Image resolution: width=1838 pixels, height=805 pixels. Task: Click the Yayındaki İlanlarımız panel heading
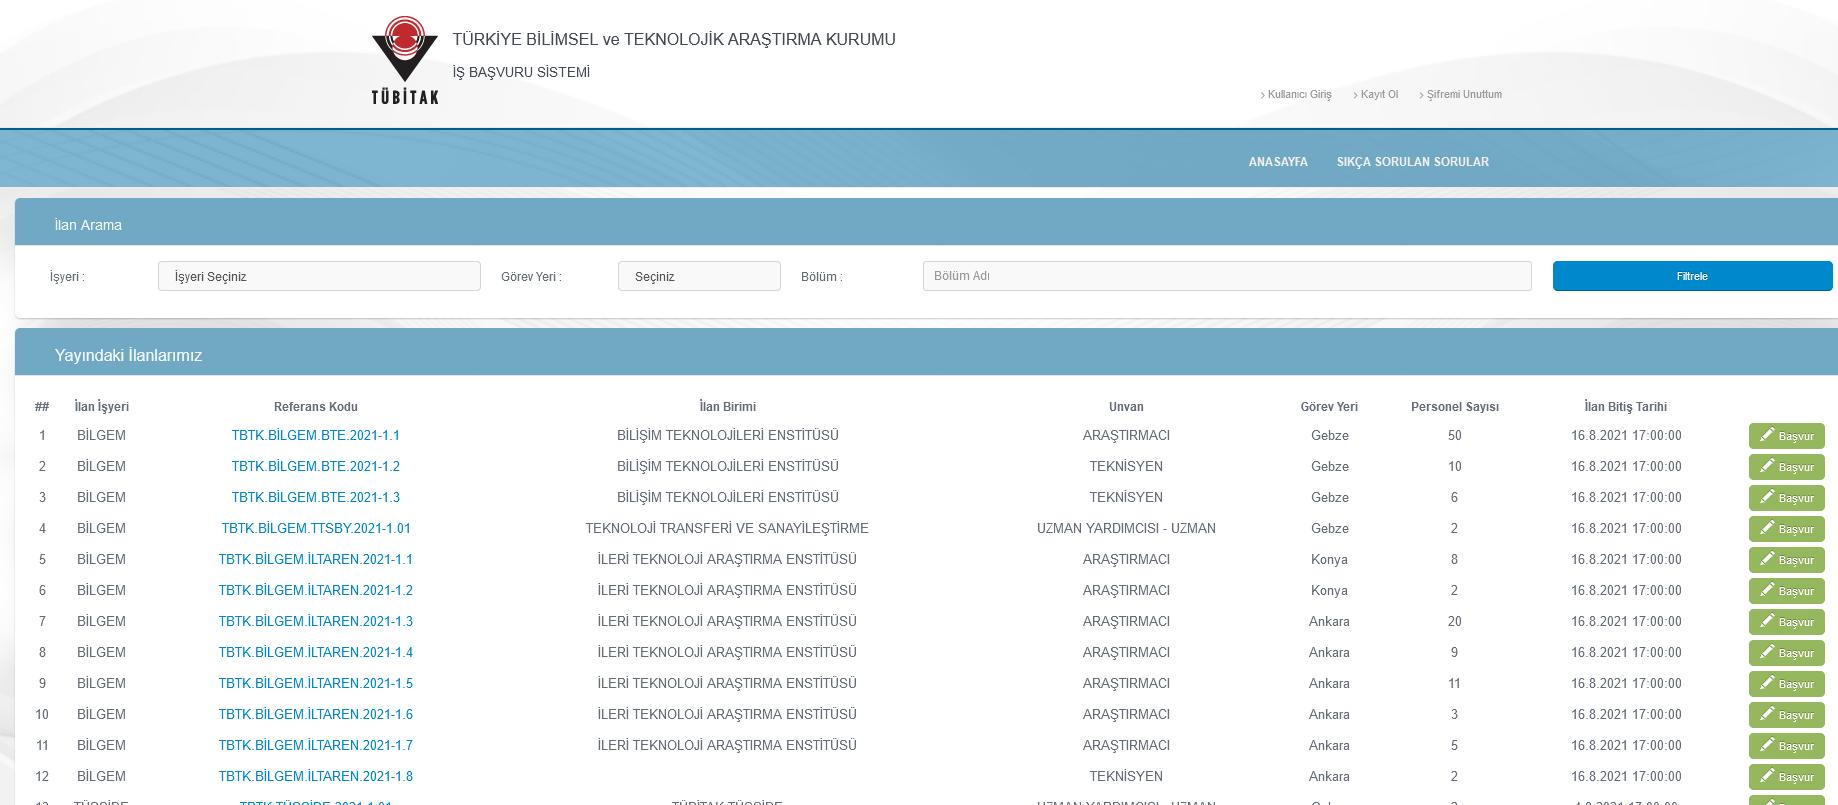coord(128,355)
